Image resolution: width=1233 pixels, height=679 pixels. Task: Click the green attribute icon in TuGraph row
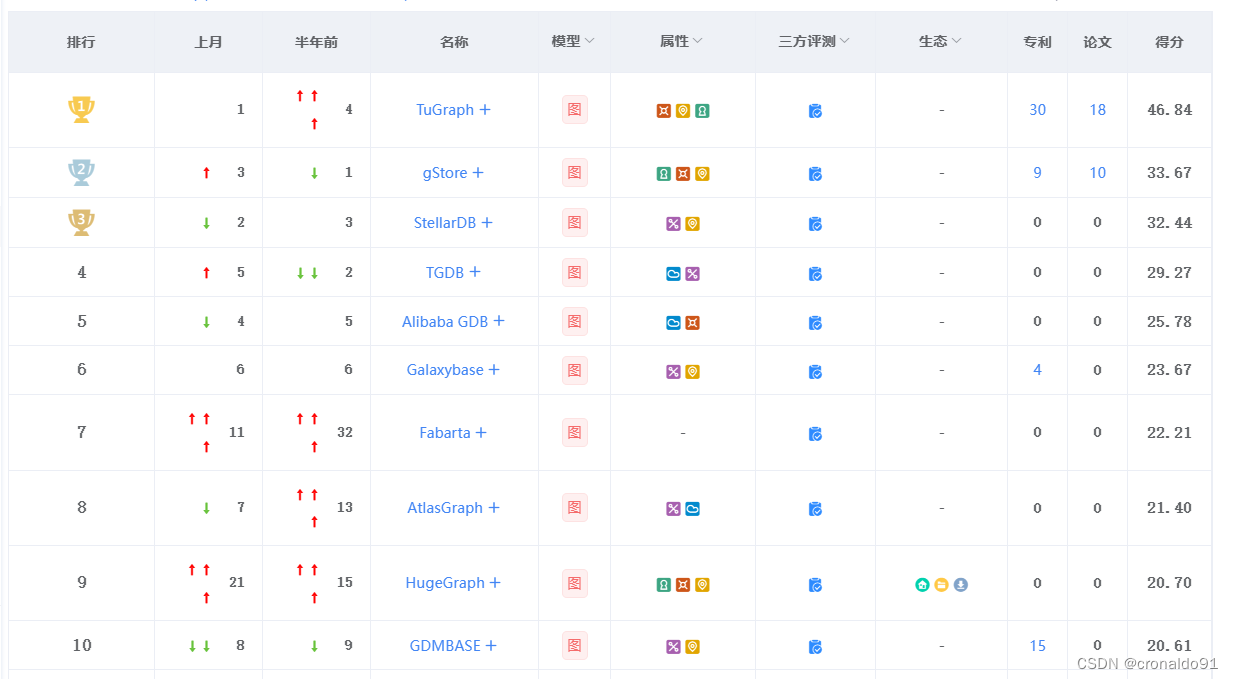pyautogui.click(x=702, y=111)
